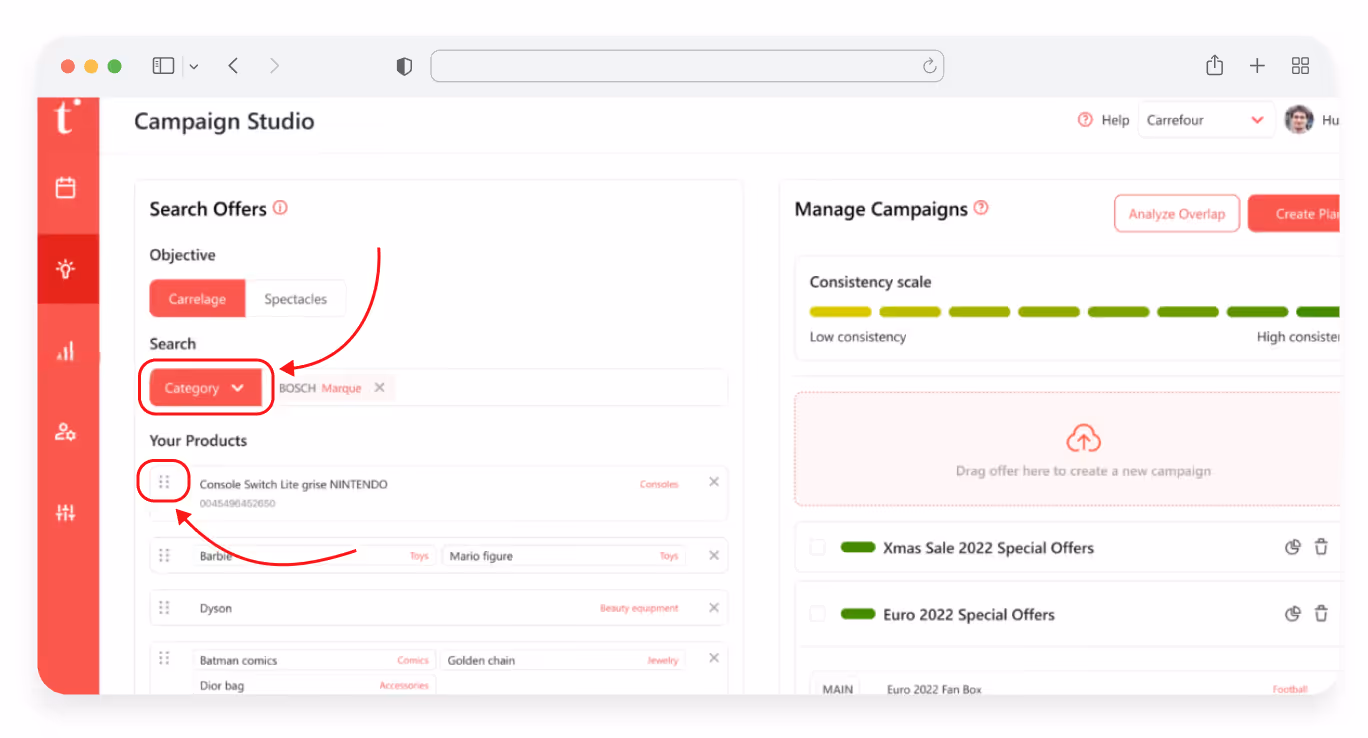
Task: Click drag handle of Barbie row
Action: [164, 555]
